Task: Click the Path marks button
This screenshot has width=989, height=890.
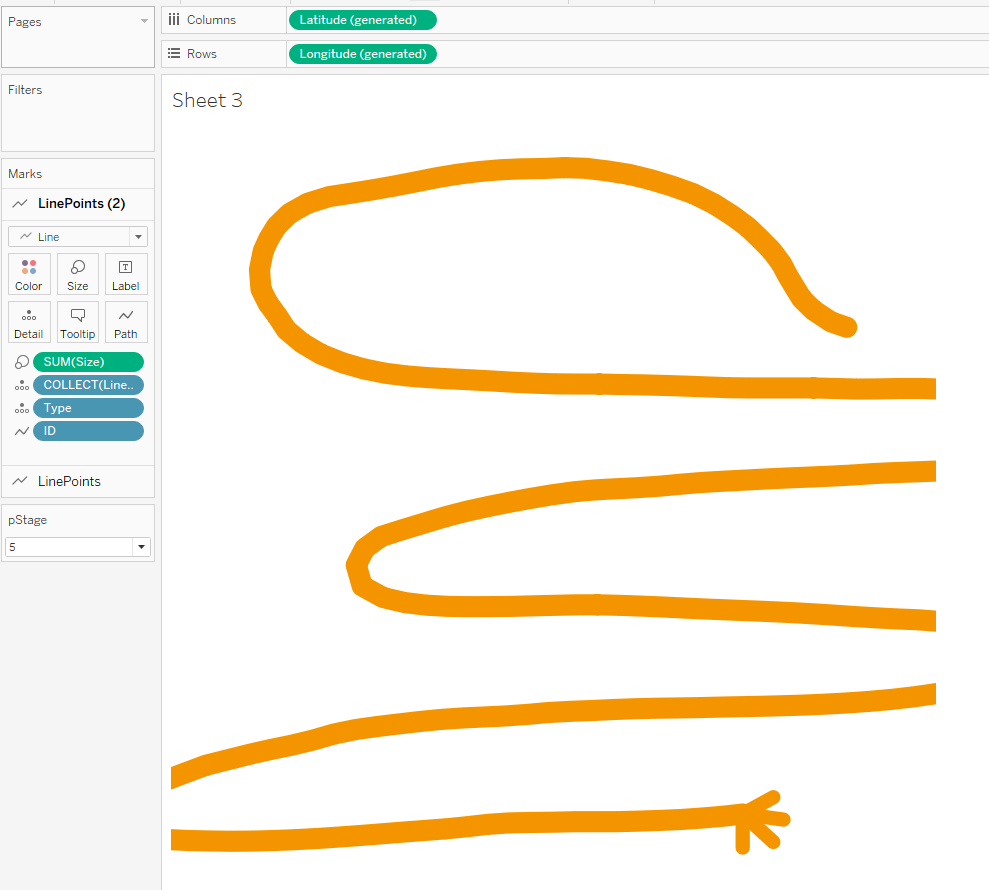Action: [x=126, y=322]
